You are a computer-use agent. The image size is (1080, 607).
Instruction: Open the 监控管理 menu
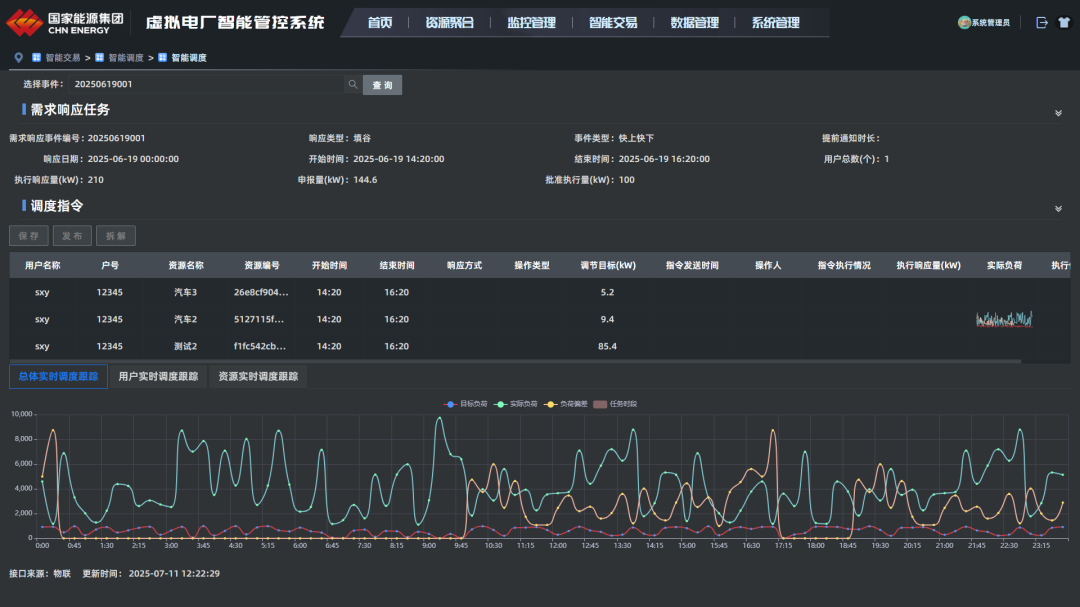531,23
